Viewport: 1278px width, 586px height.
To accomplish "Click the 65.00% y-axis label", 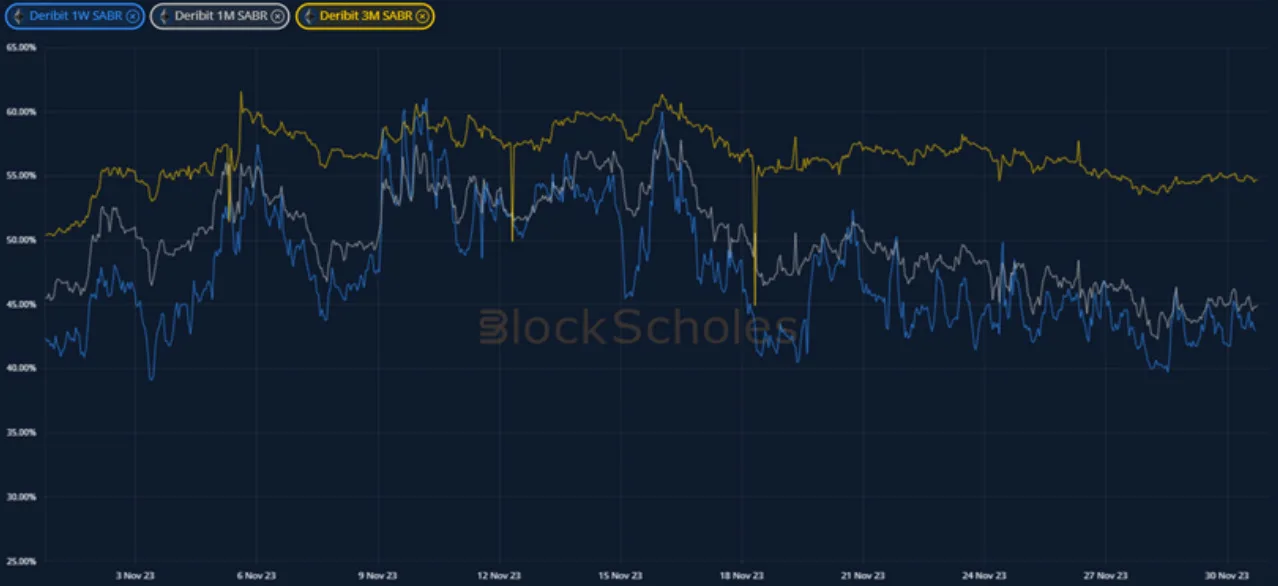I will (21, 47).
